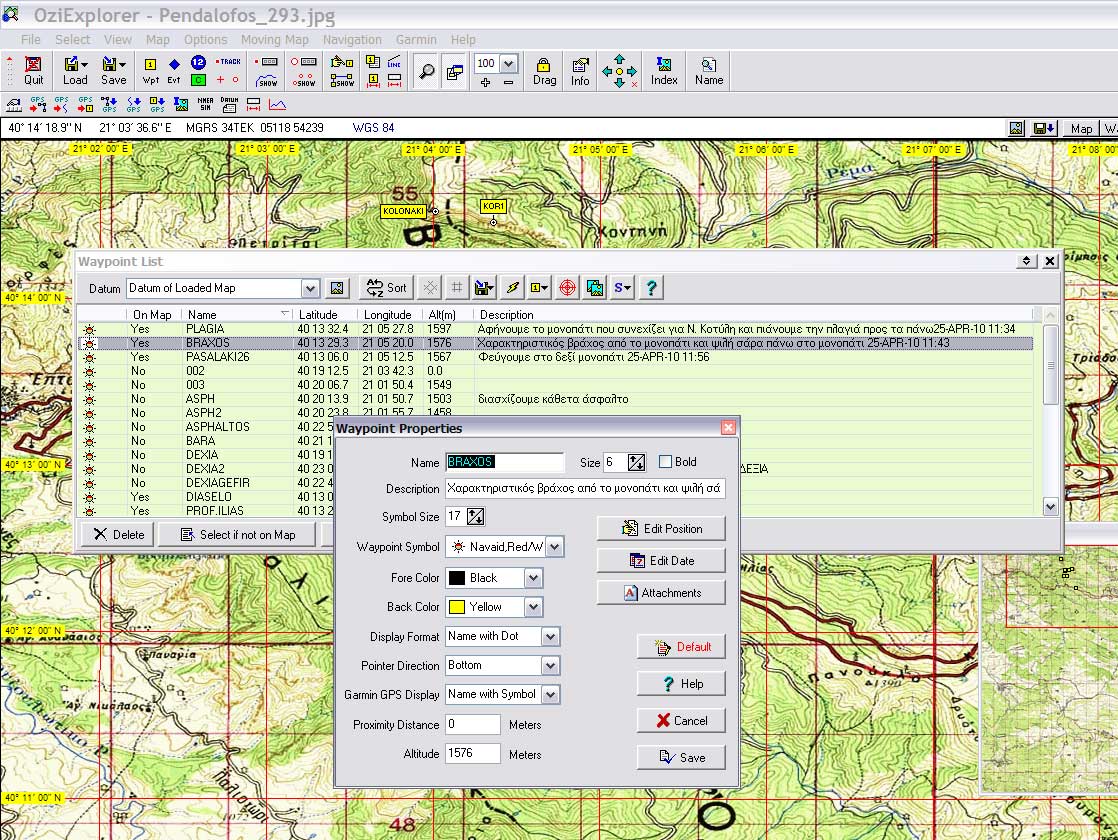Image resolution: width=1118 pixels, height=840 pixels.
Task: Expand the Pointer Direction dropdown
Action: coord(550,666)
